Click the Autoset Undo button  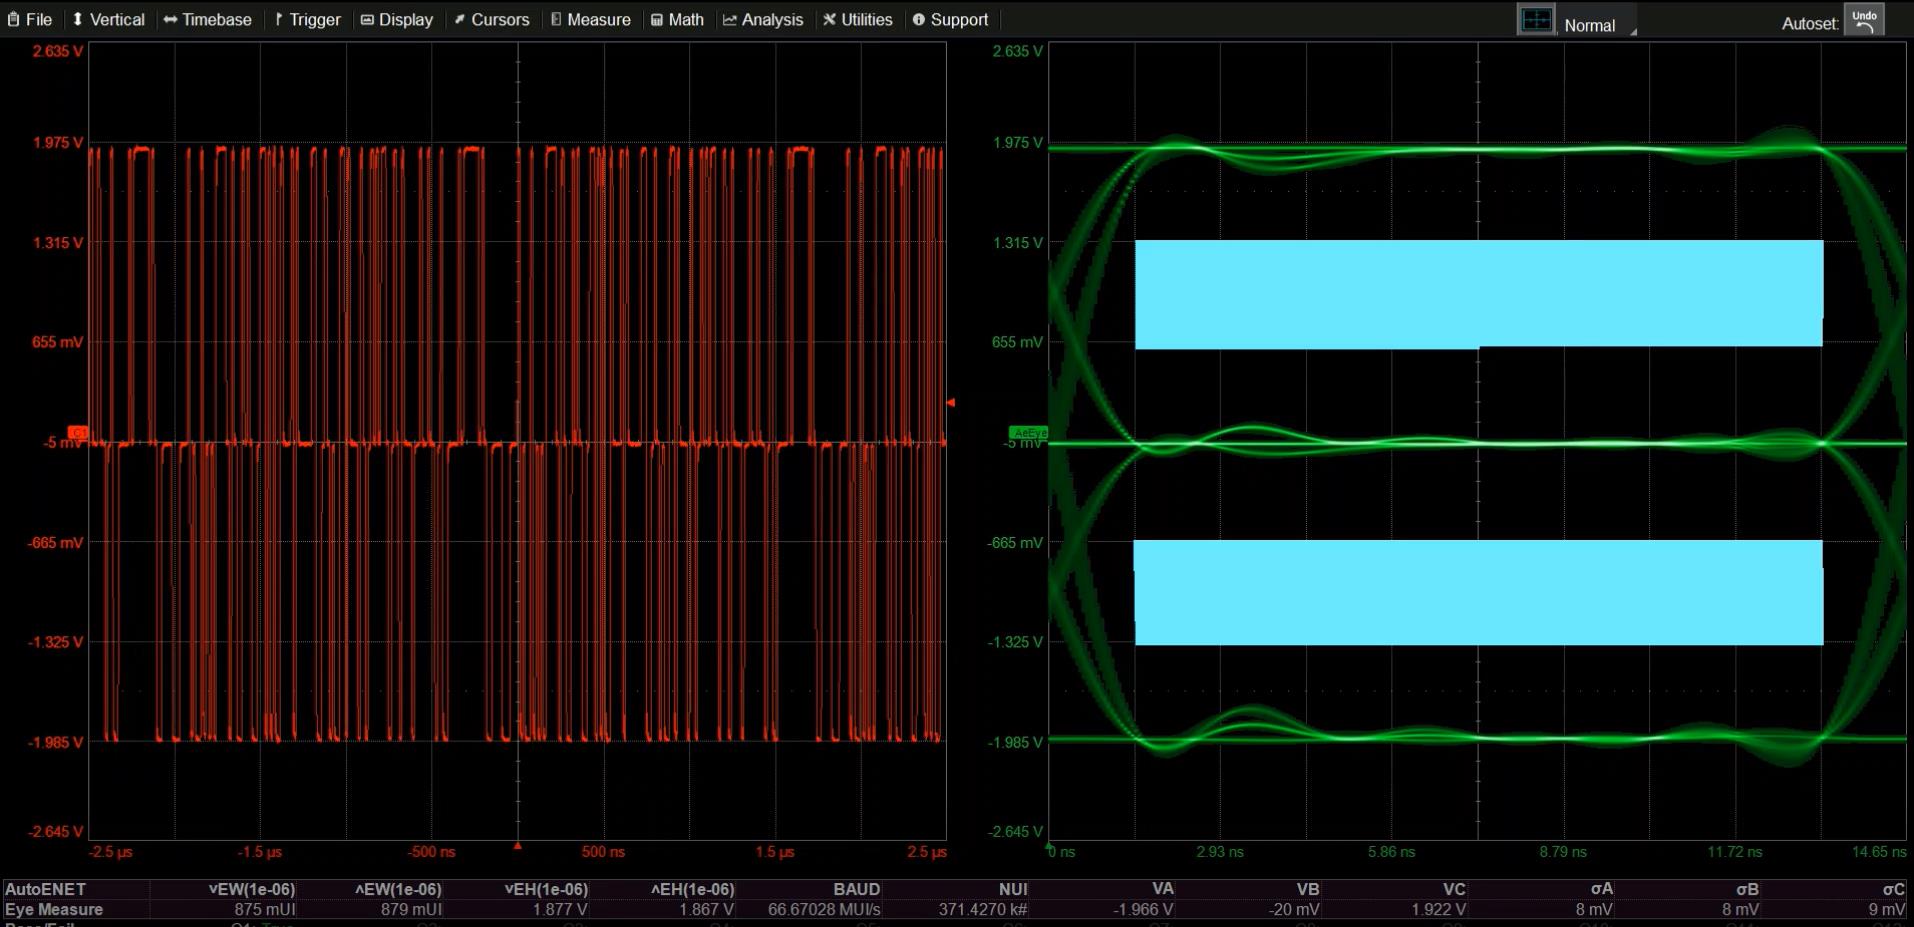[x=1864, y=20]
